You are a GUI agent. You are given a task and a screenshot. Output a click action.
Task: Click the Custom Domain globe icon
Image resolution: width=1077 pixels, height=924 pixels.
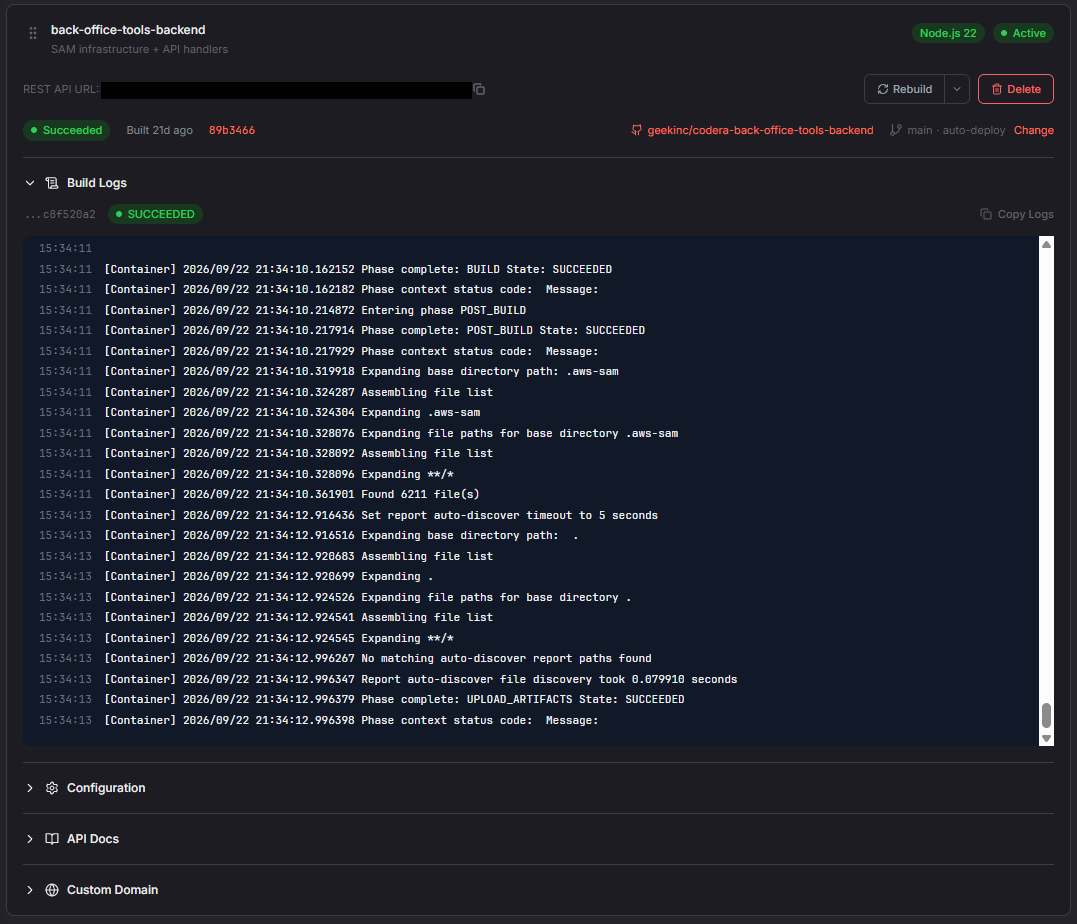[52, 890]
